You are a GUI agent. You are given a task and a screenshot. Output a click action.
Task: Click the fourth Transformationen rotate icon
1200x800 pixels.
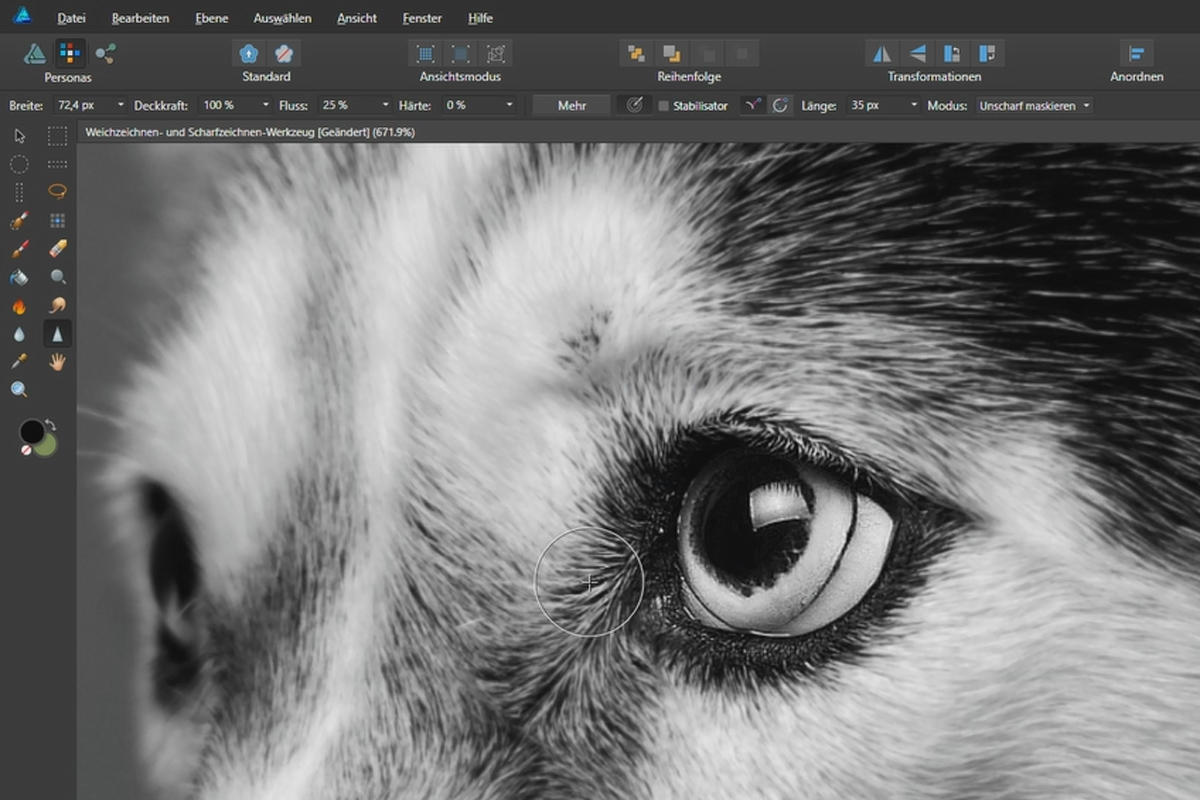(987, 53)
